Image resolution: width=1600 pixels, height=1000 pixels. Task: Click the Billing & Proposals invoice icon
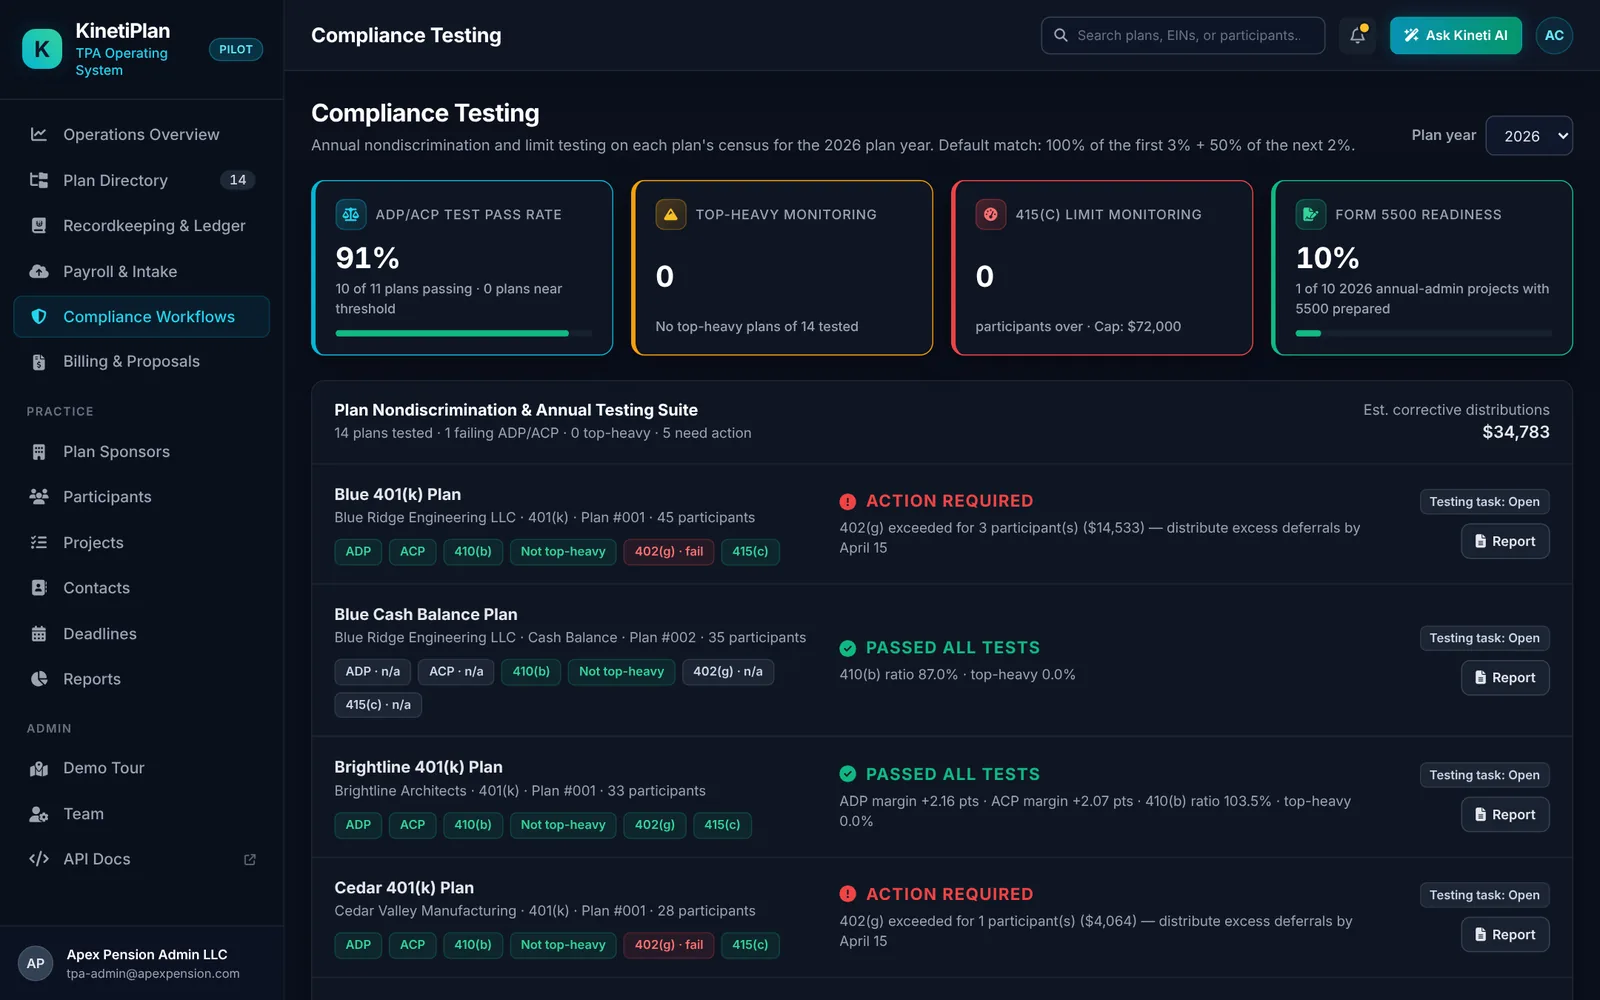(x=39, y=362)
